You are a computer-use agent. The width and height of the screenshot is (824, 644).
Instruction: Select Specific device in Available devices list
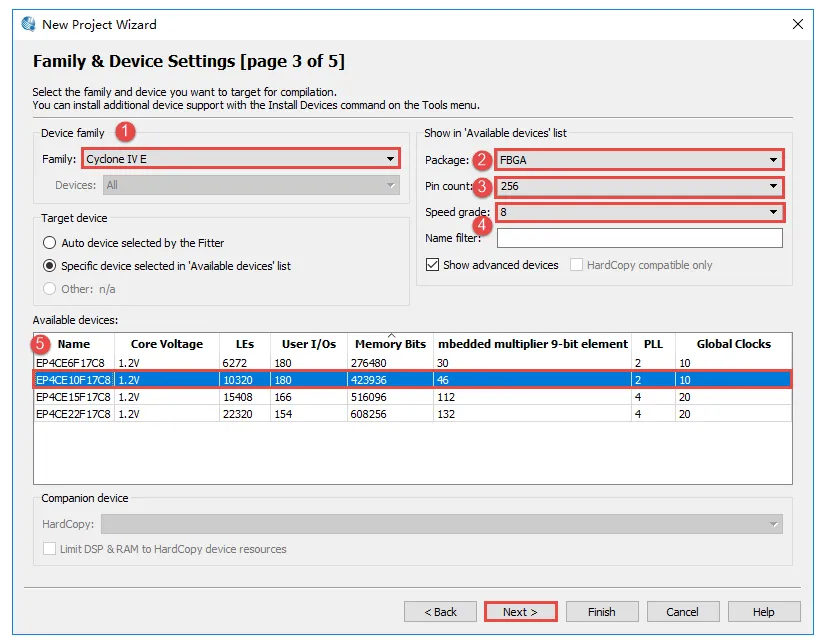pyautogui.click(x=49, y=266)
